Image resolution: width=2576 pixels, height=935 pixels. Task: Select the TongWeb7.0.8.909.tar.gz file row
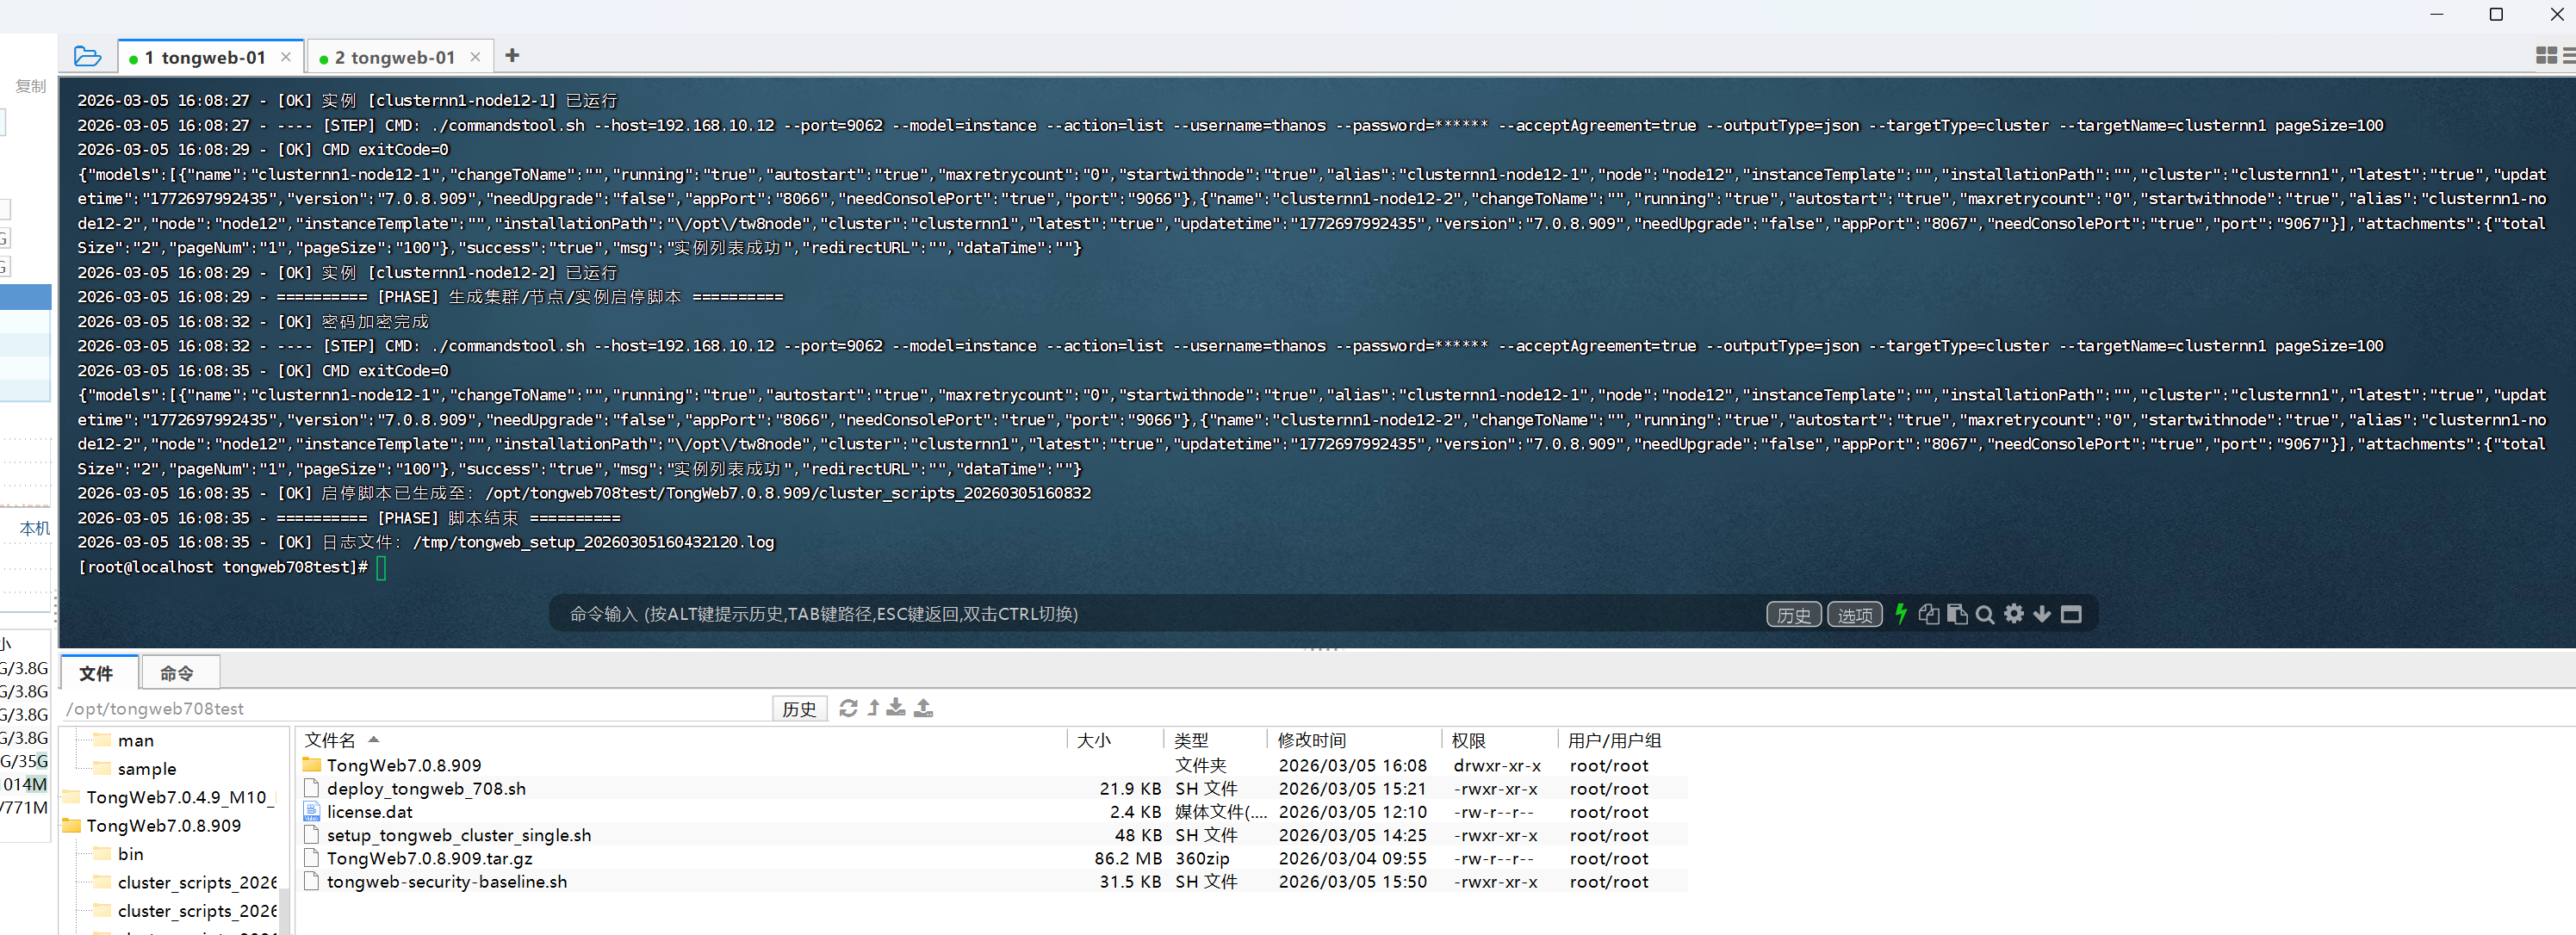pyautogui.click(x=994, y=859)
